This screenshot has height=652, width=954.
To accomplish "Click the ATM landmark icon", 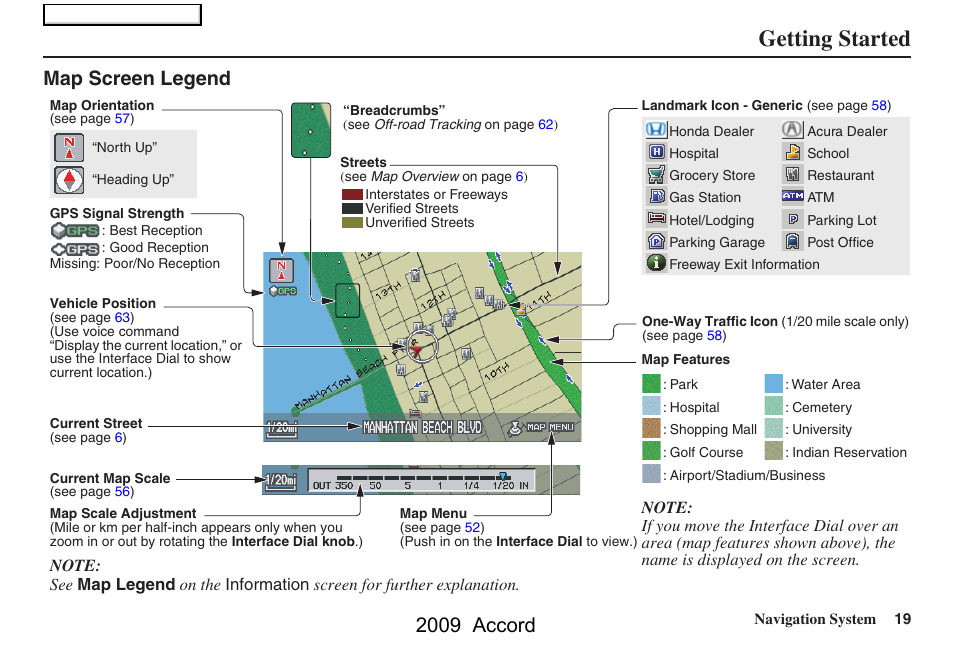I will point(793,196).
